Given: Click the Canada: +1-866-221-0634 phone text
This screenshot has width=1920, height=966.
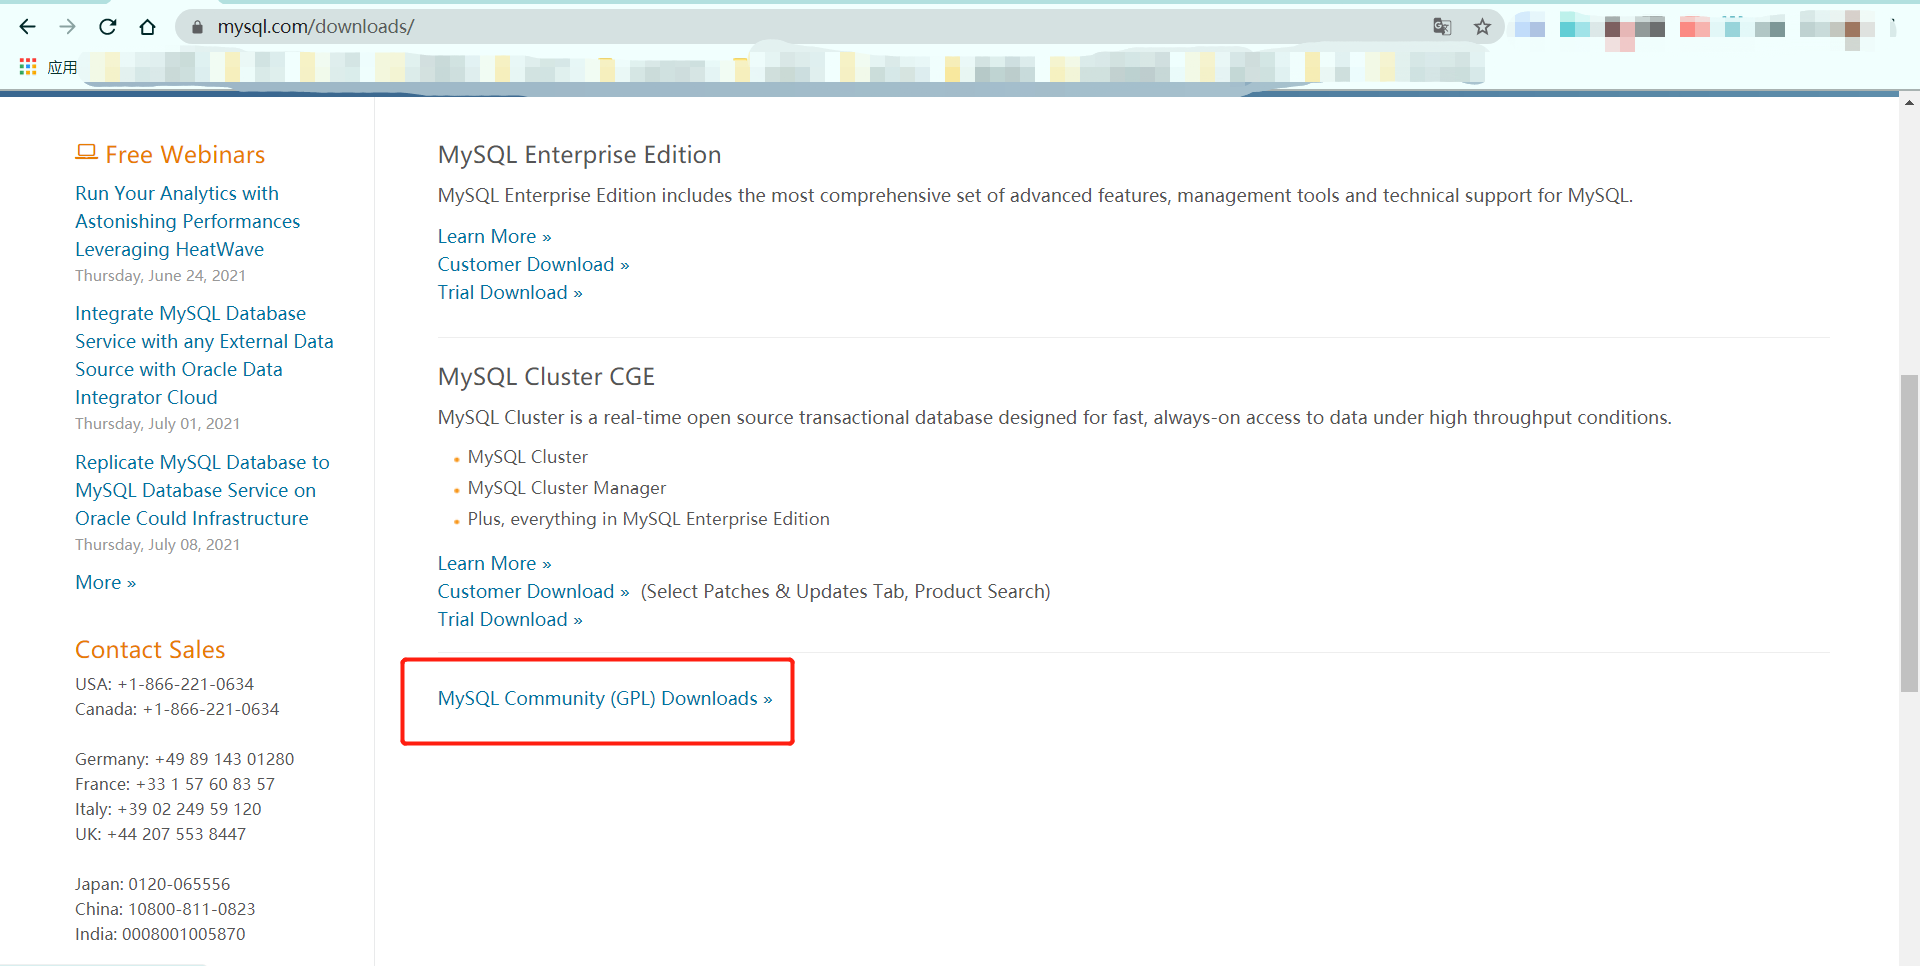Looking at the screenshot, I should coord(177,709).
